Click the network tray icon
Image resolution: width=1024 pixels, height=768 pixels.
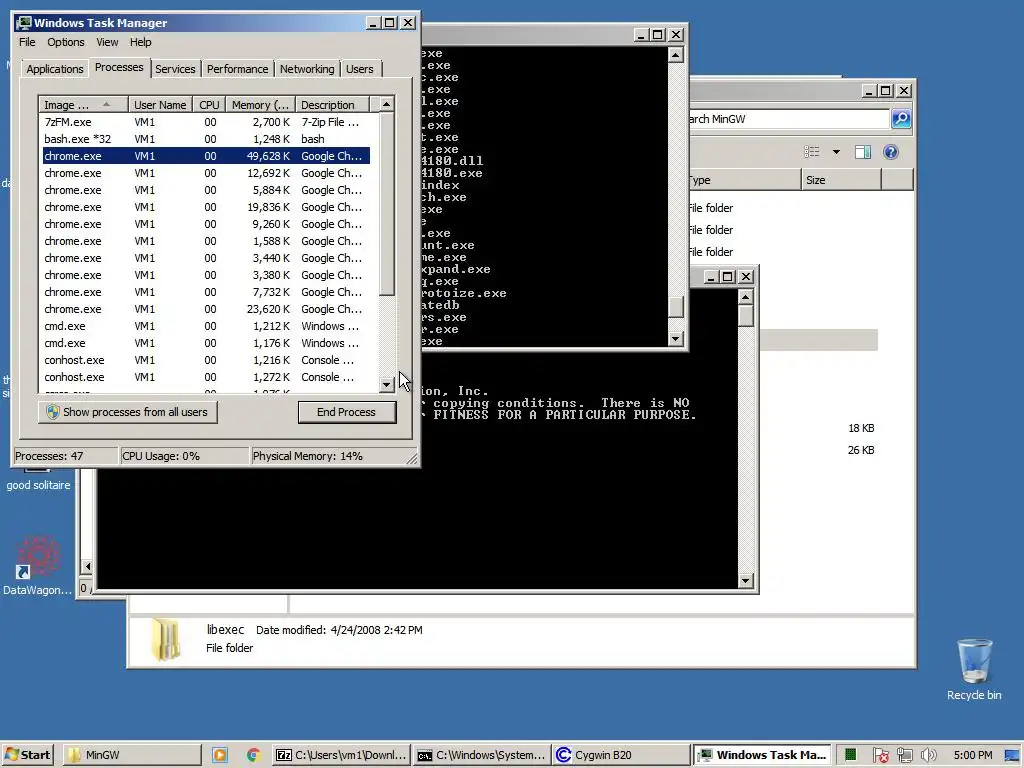904,755
